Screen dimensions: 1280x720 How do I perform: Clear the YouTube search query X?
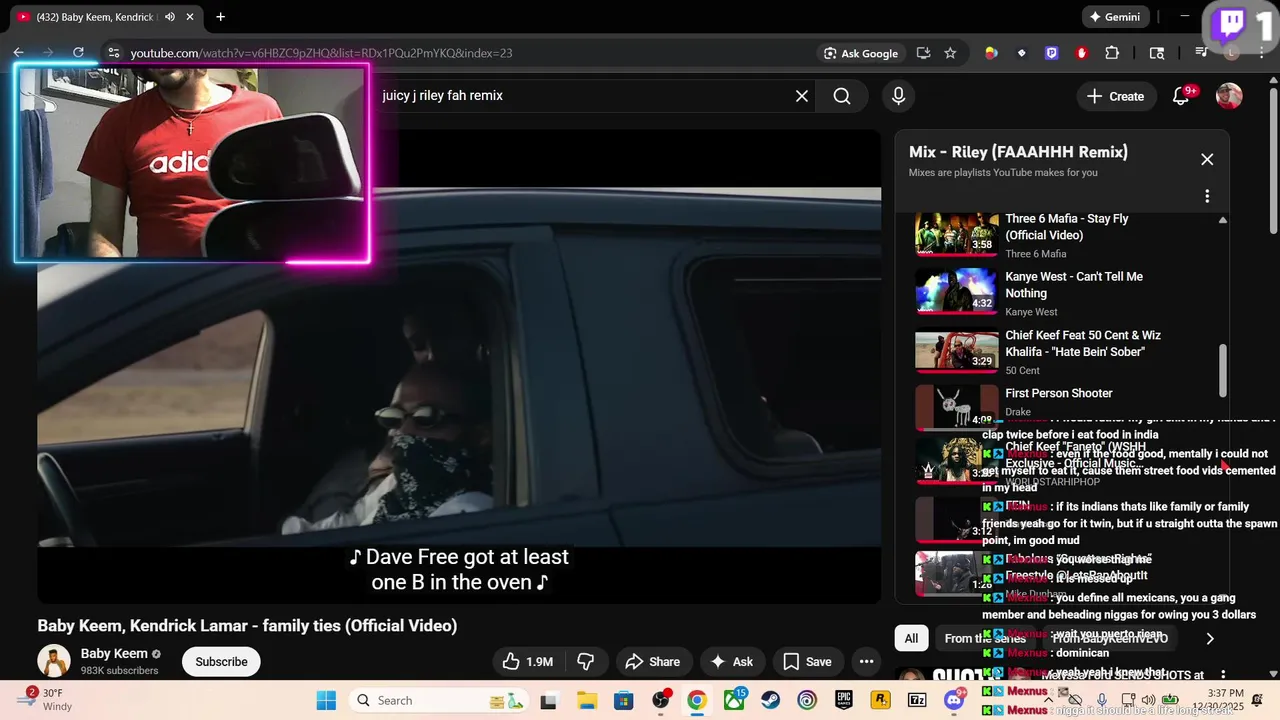point(802,96)
